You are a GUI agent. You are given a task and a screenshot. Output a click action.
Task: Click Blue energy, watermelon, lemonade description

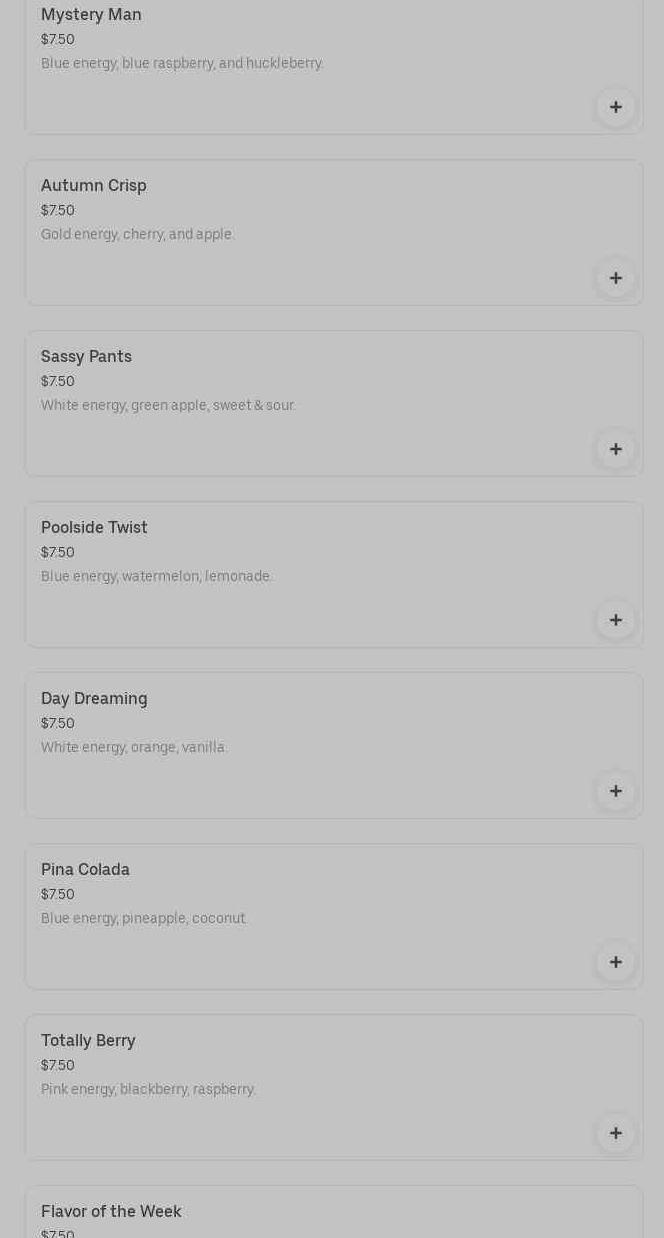point(157,577)
